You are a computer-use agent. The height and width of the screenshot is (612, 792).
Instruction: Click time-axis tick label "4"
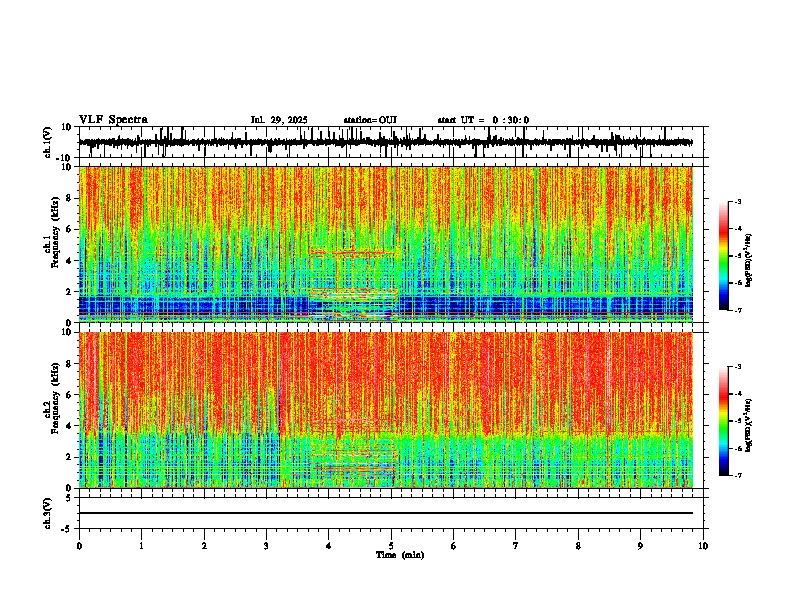click(329, 546)
